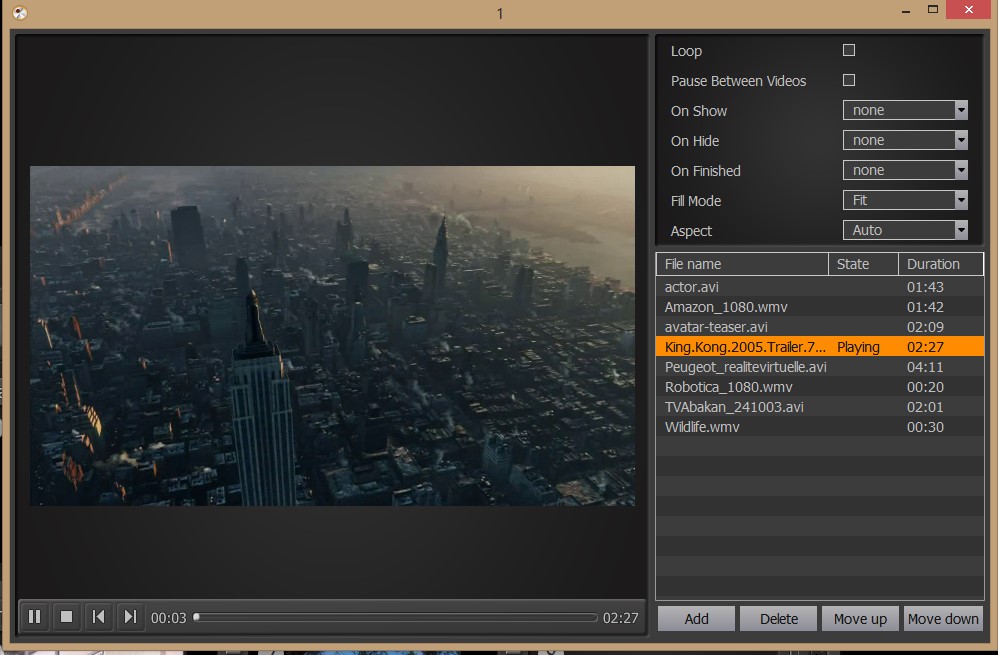Sort by State column header

(863, 264)
